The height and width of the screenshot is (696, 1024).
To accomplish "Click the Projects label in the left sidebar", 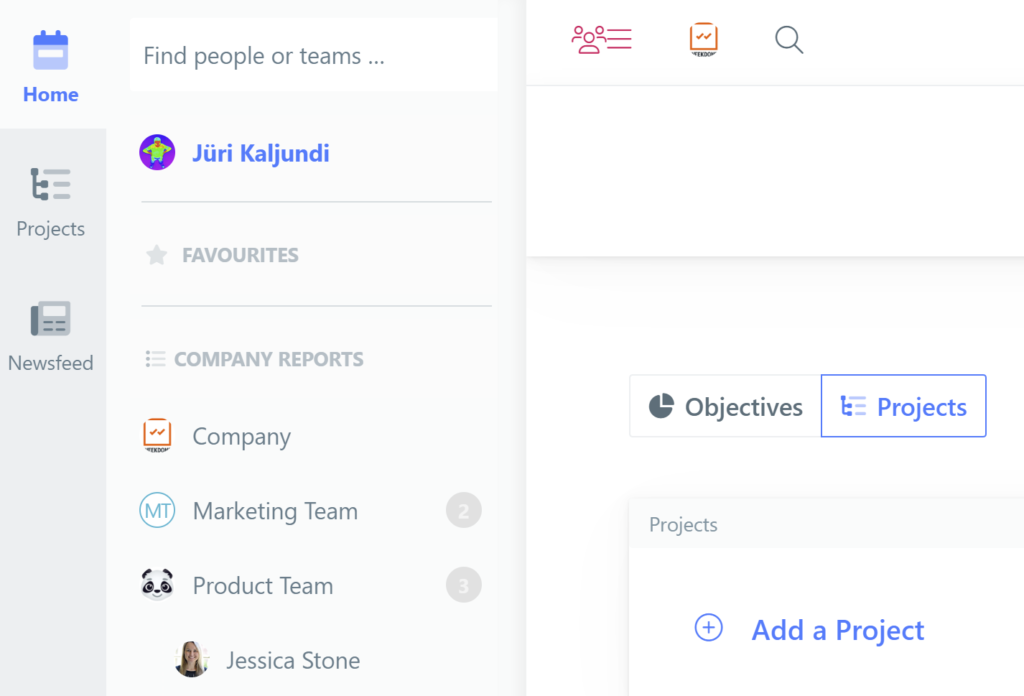I will 50,229.
